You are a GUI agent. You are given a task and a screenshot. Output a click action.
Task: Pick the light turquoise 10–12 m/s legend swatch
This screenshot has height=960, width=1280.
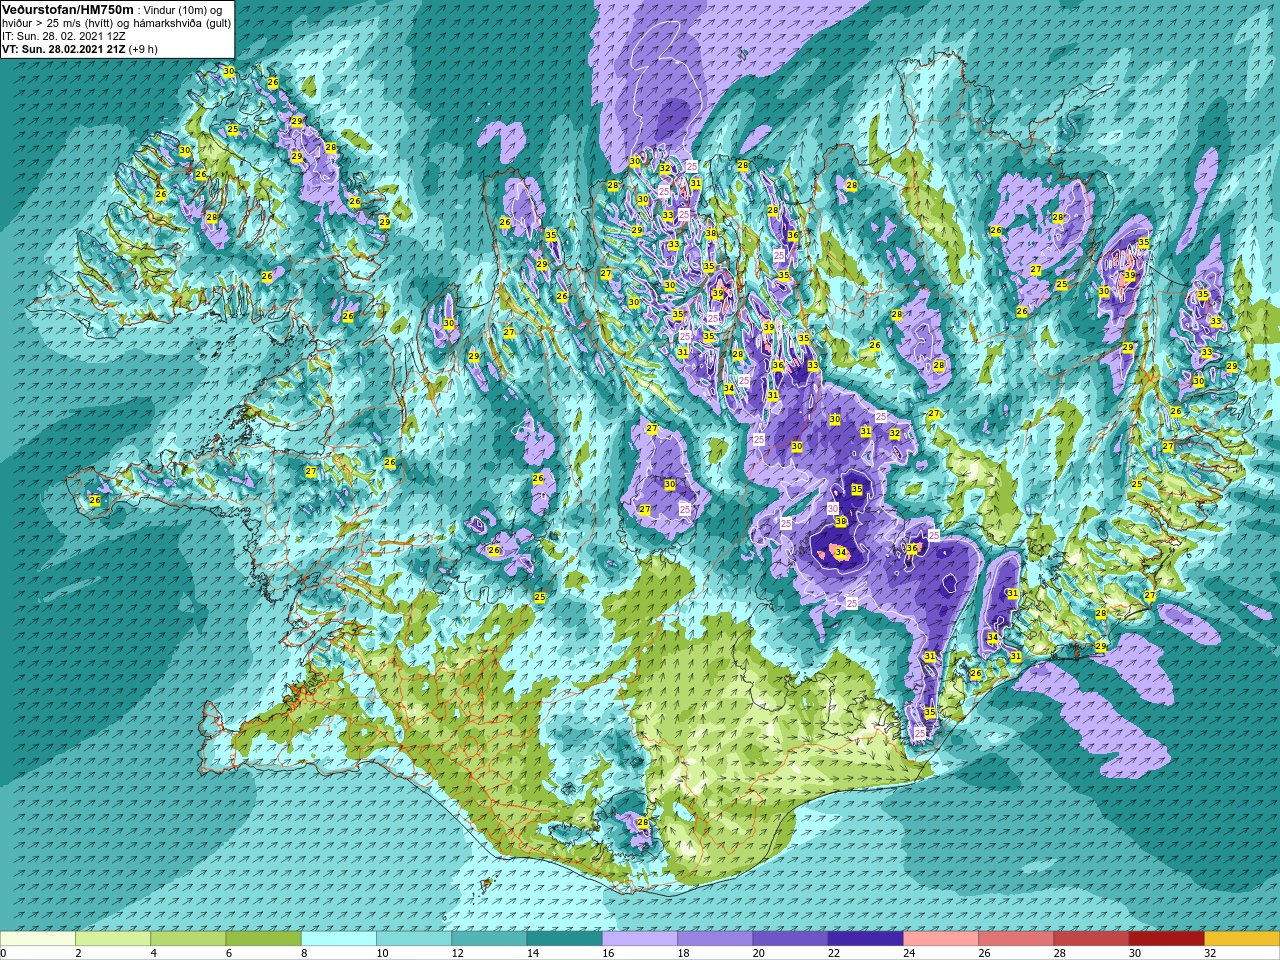[x=414, y=939]
